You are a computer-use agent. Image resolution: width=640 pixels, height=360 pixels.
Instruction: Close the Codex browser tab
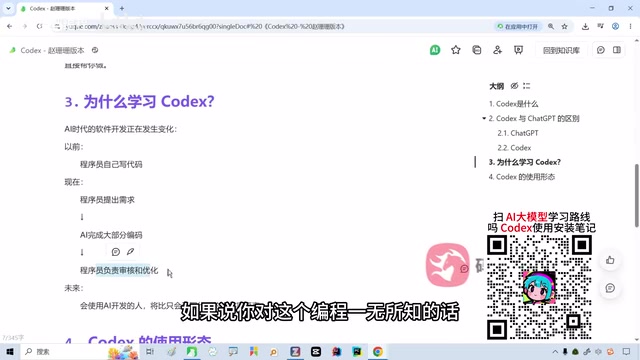(107, 8)
